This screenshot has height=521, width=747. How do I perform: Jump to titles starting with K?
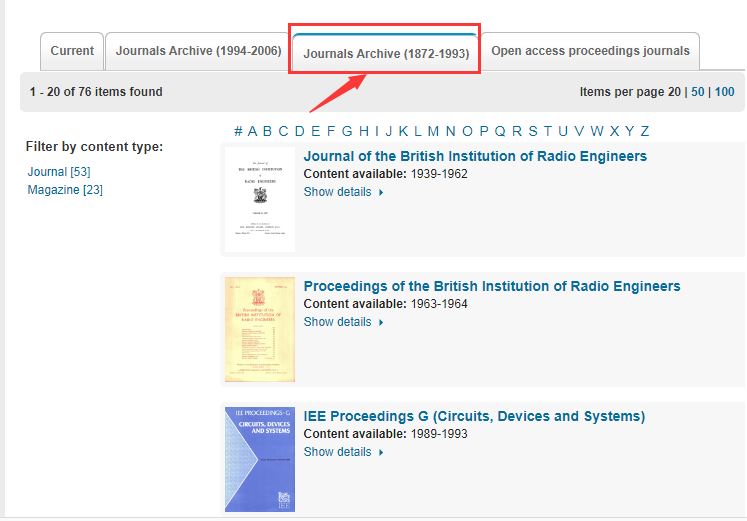coord(403,131)
